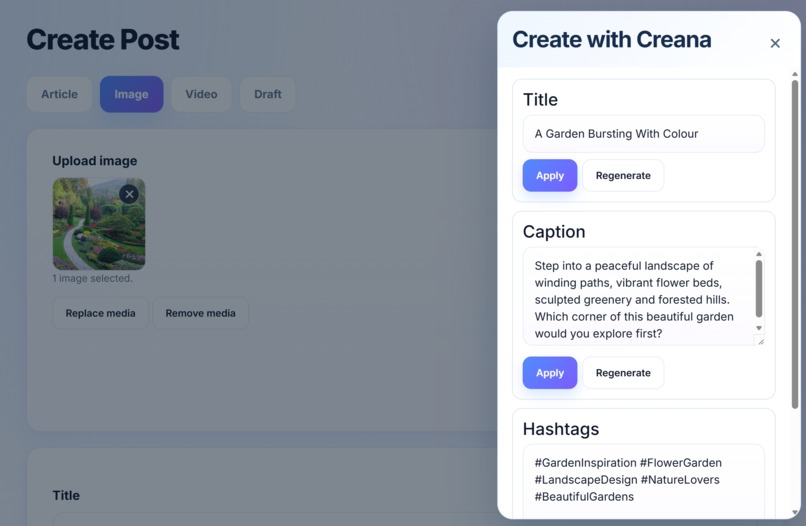
Task: Select the Image tab
Action: (132, 94)
